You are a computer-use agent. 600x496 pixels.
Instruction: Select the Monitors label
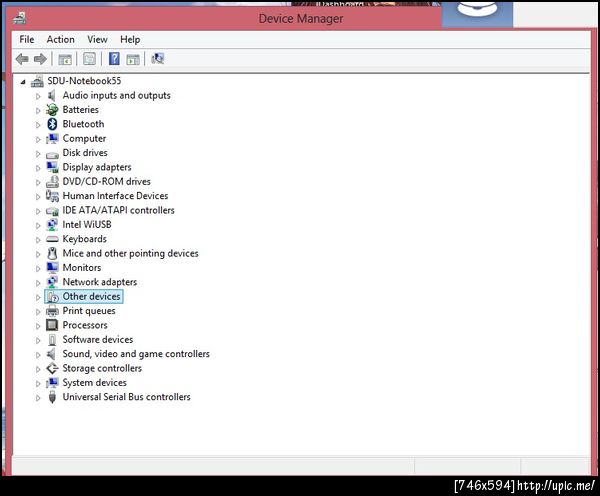tap(82, 268)
